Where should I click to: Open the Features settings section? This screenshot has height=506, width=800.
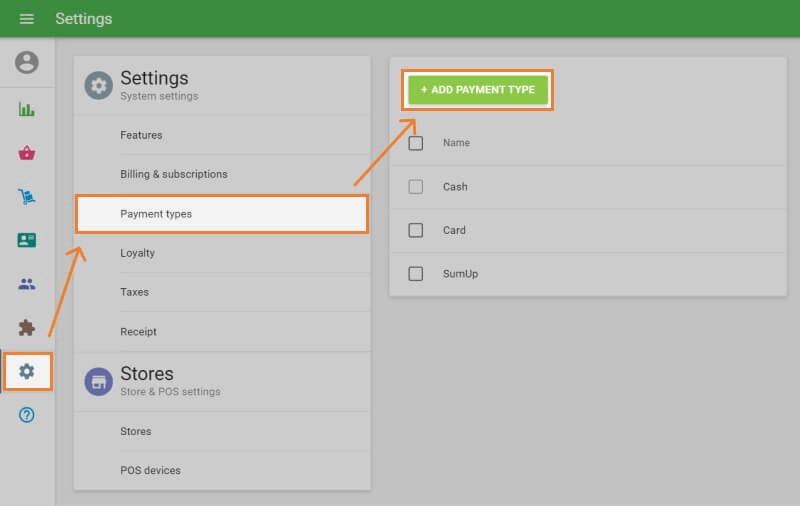(x=141, y=135)
